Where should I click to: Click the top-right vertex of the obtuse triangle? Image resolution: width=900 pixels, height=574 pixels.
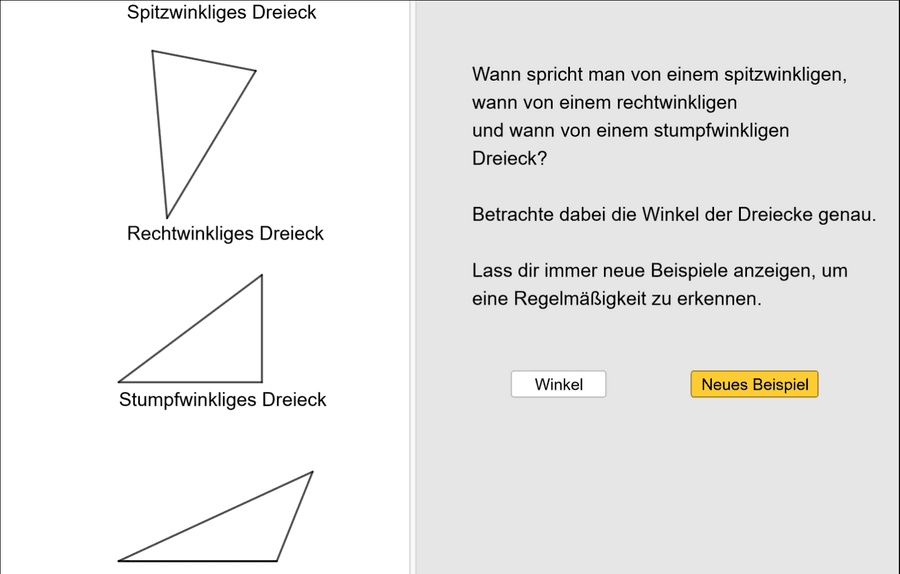(x=312, y=472)
